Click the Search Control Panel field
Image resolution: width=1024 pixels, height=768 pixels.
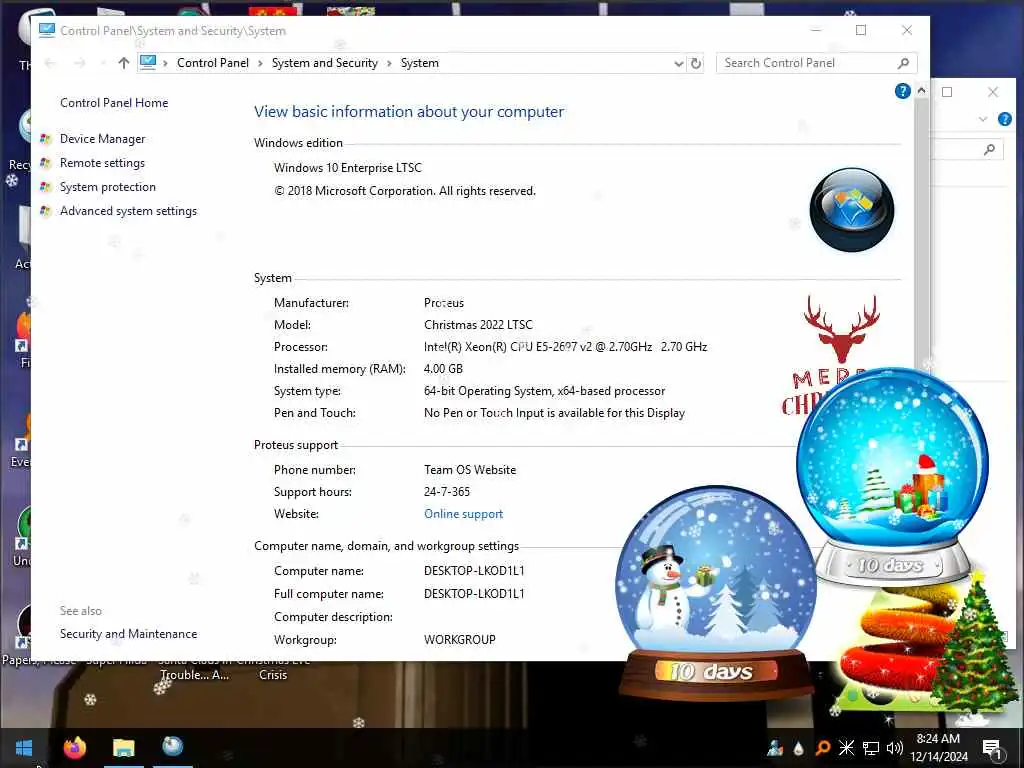tap(816, 63)
